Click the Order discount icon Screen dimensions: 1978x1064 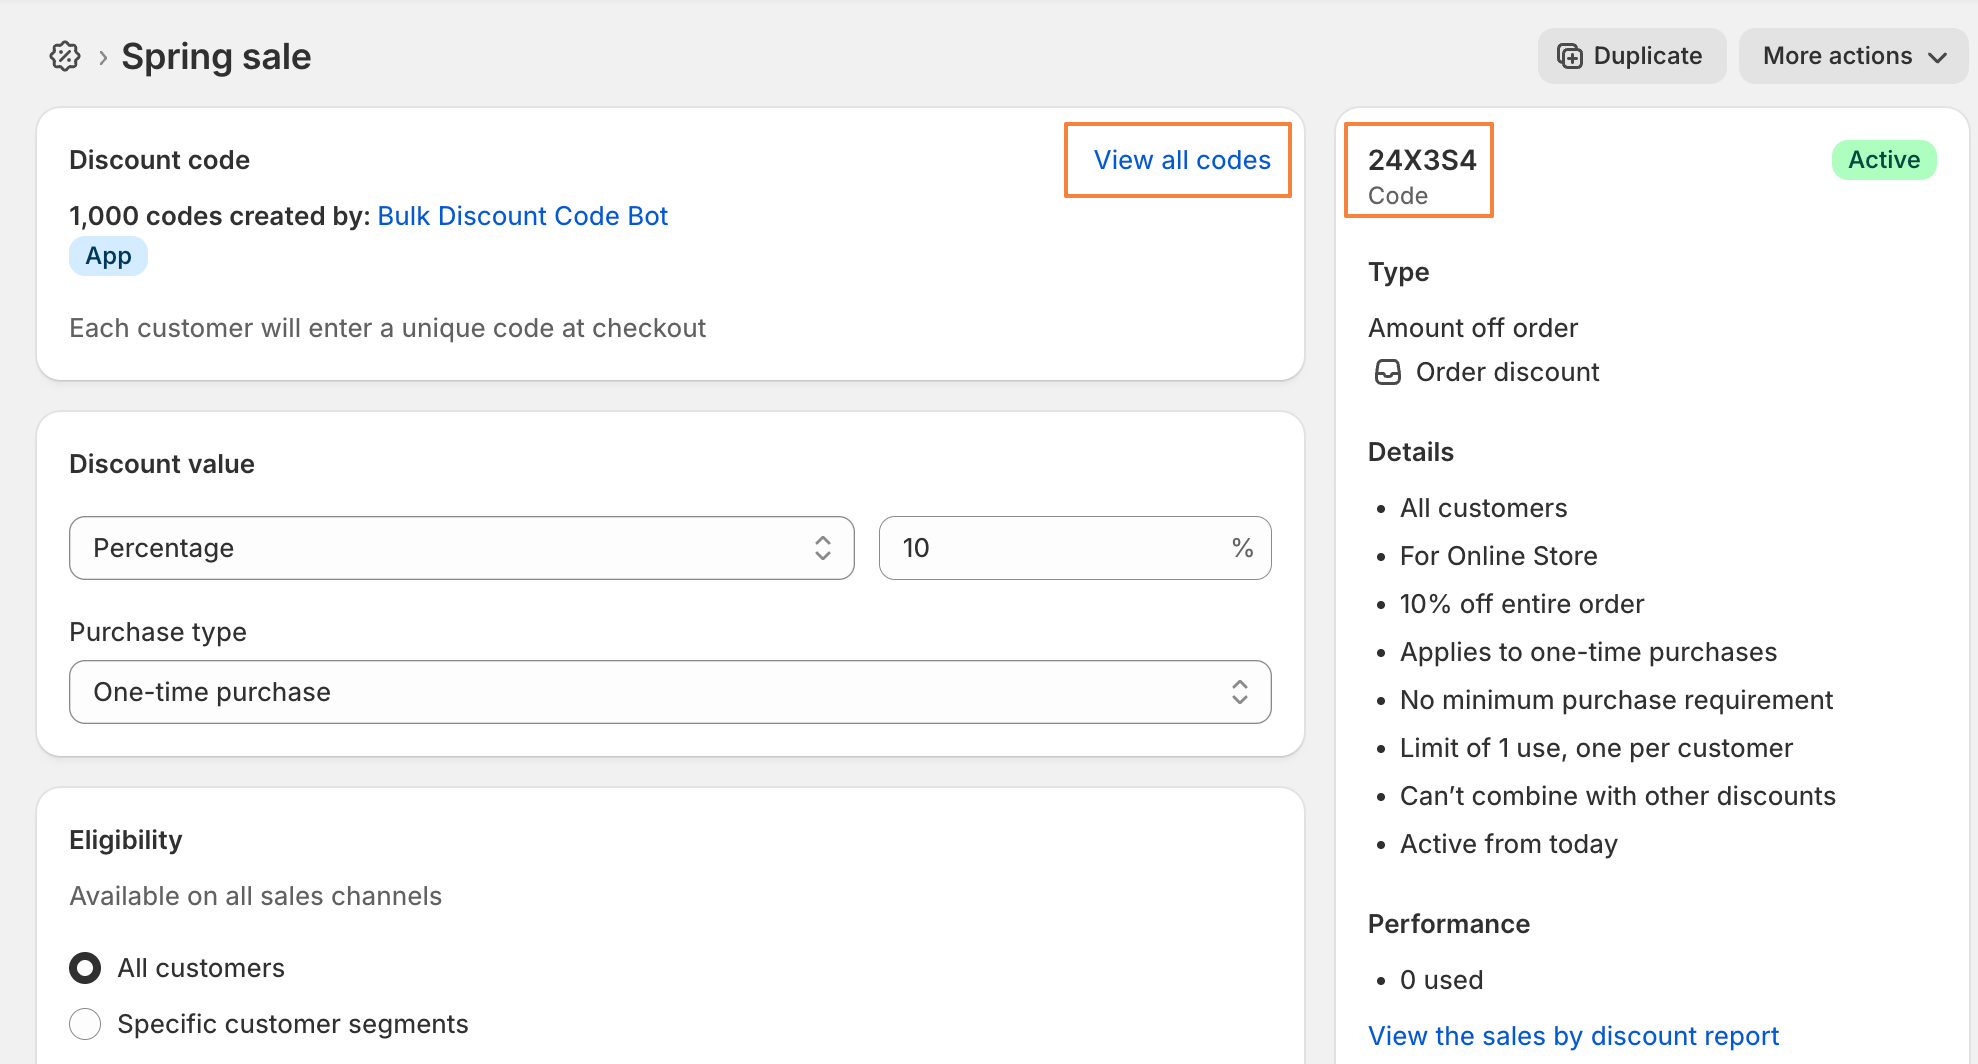click(x=1388, y=373)
